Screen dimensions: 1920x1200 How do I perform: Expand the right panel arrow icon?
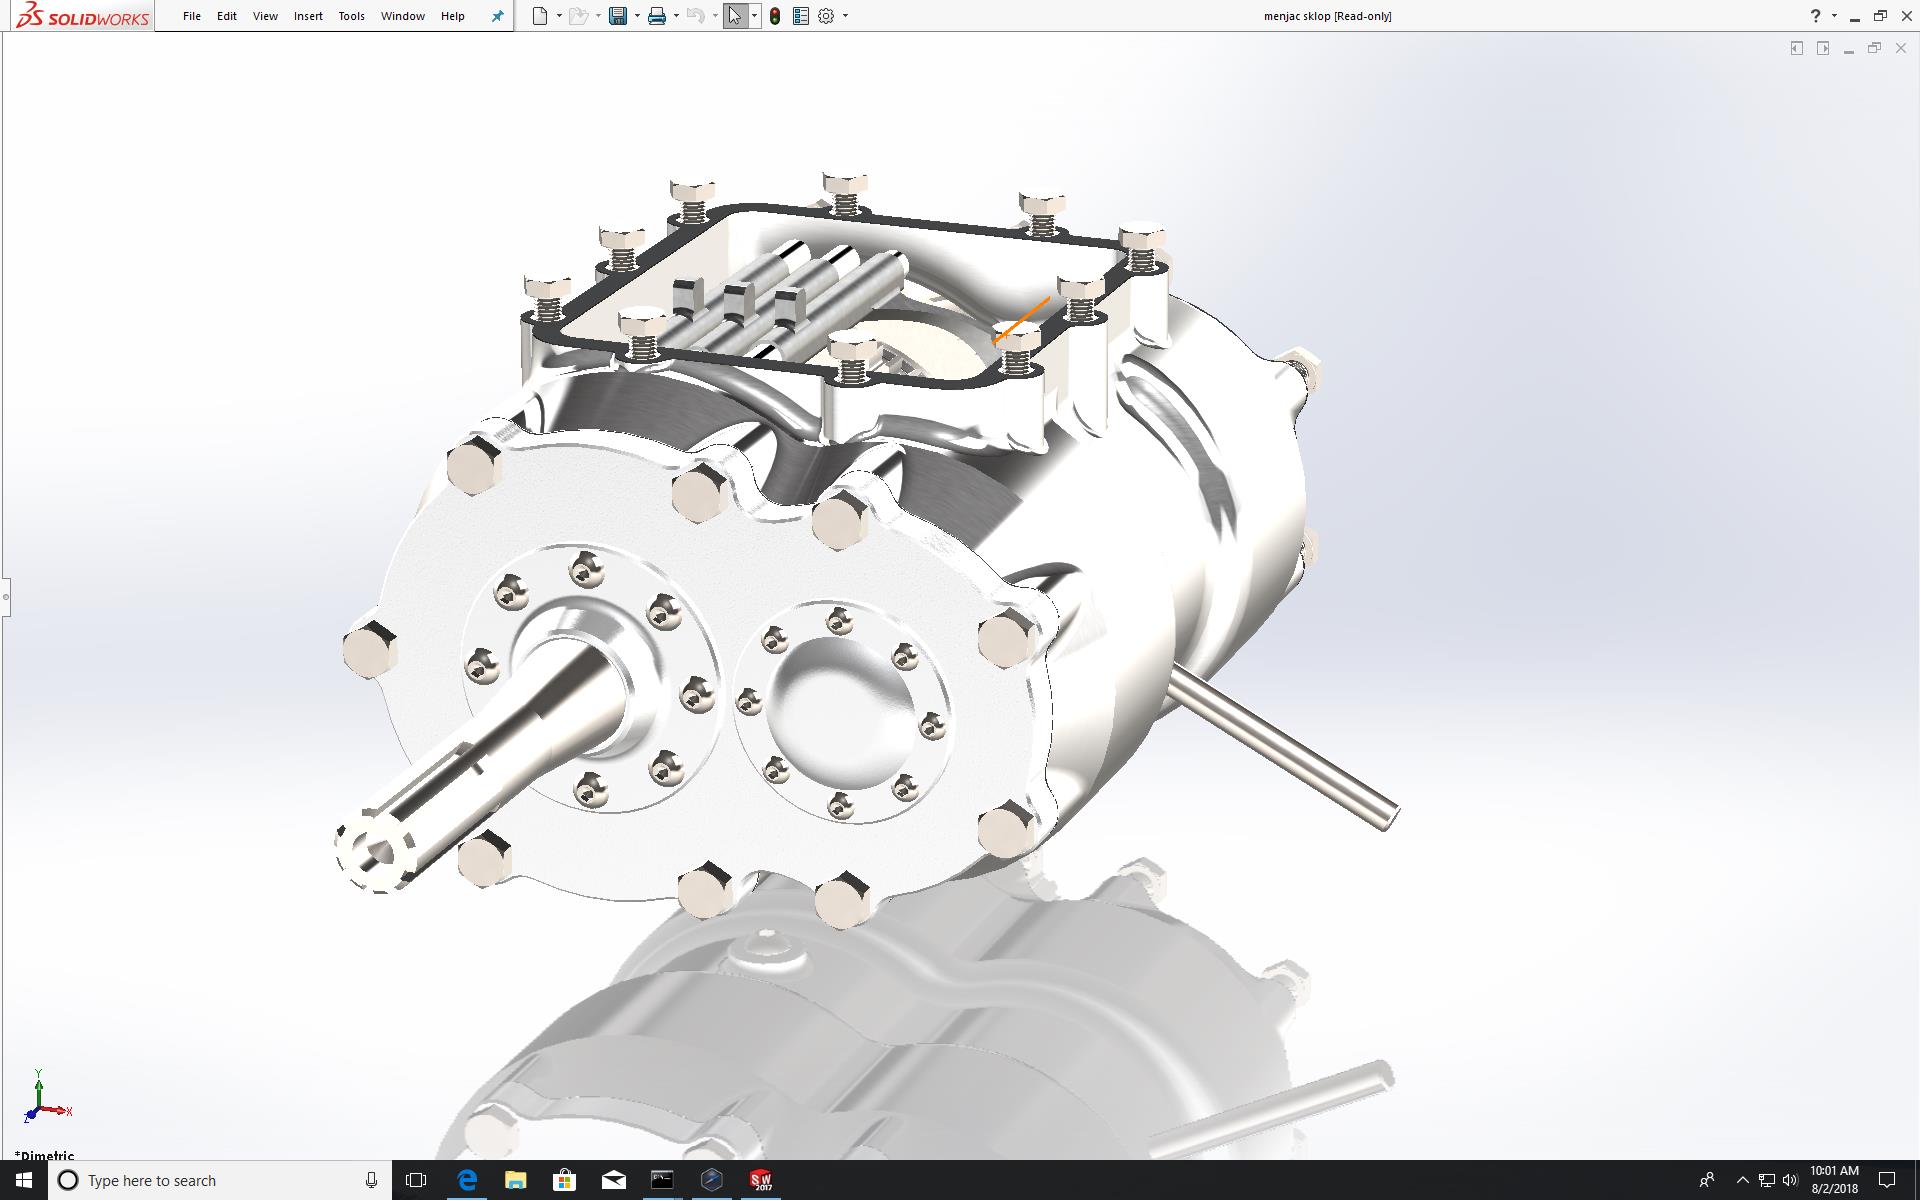coord(1822,48)
